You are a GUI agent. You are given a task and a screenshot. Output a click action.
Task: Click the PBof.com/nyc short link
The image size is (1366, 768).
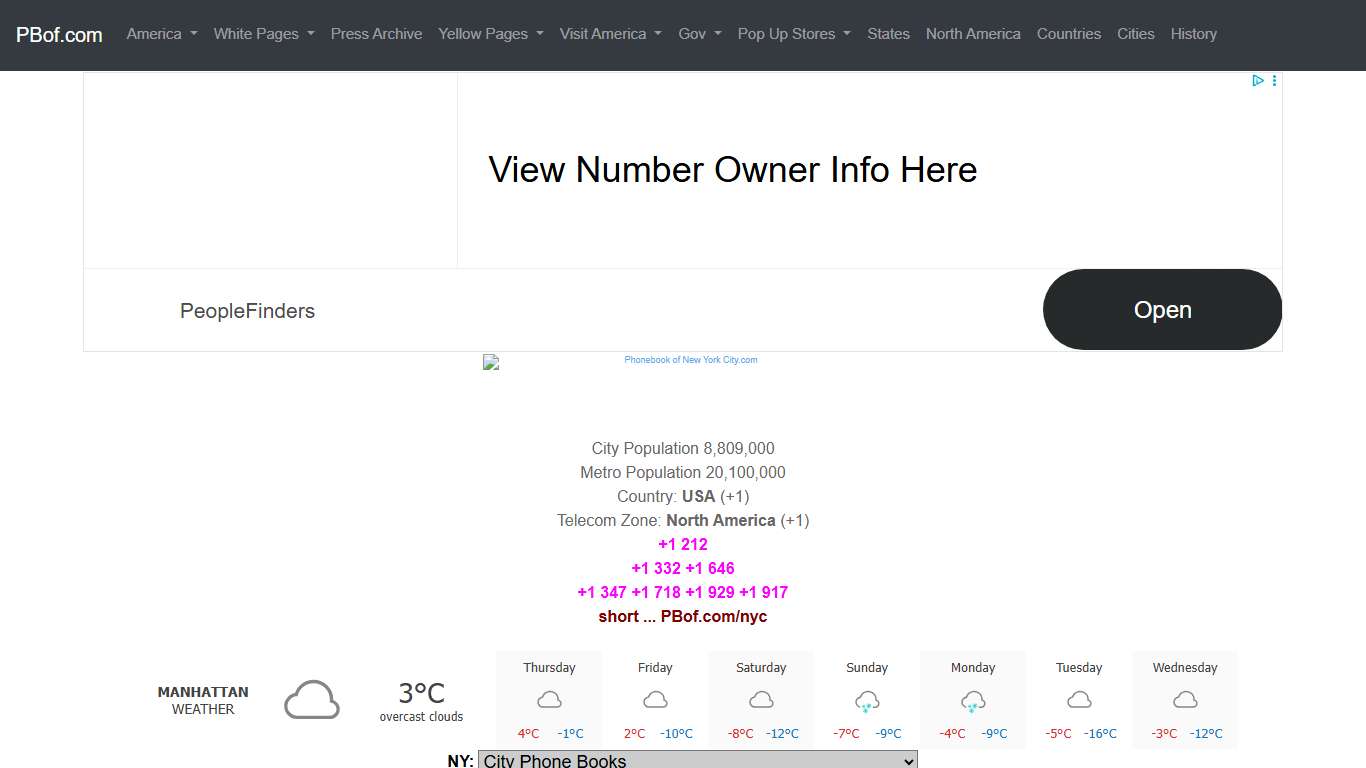pos(713,616)
